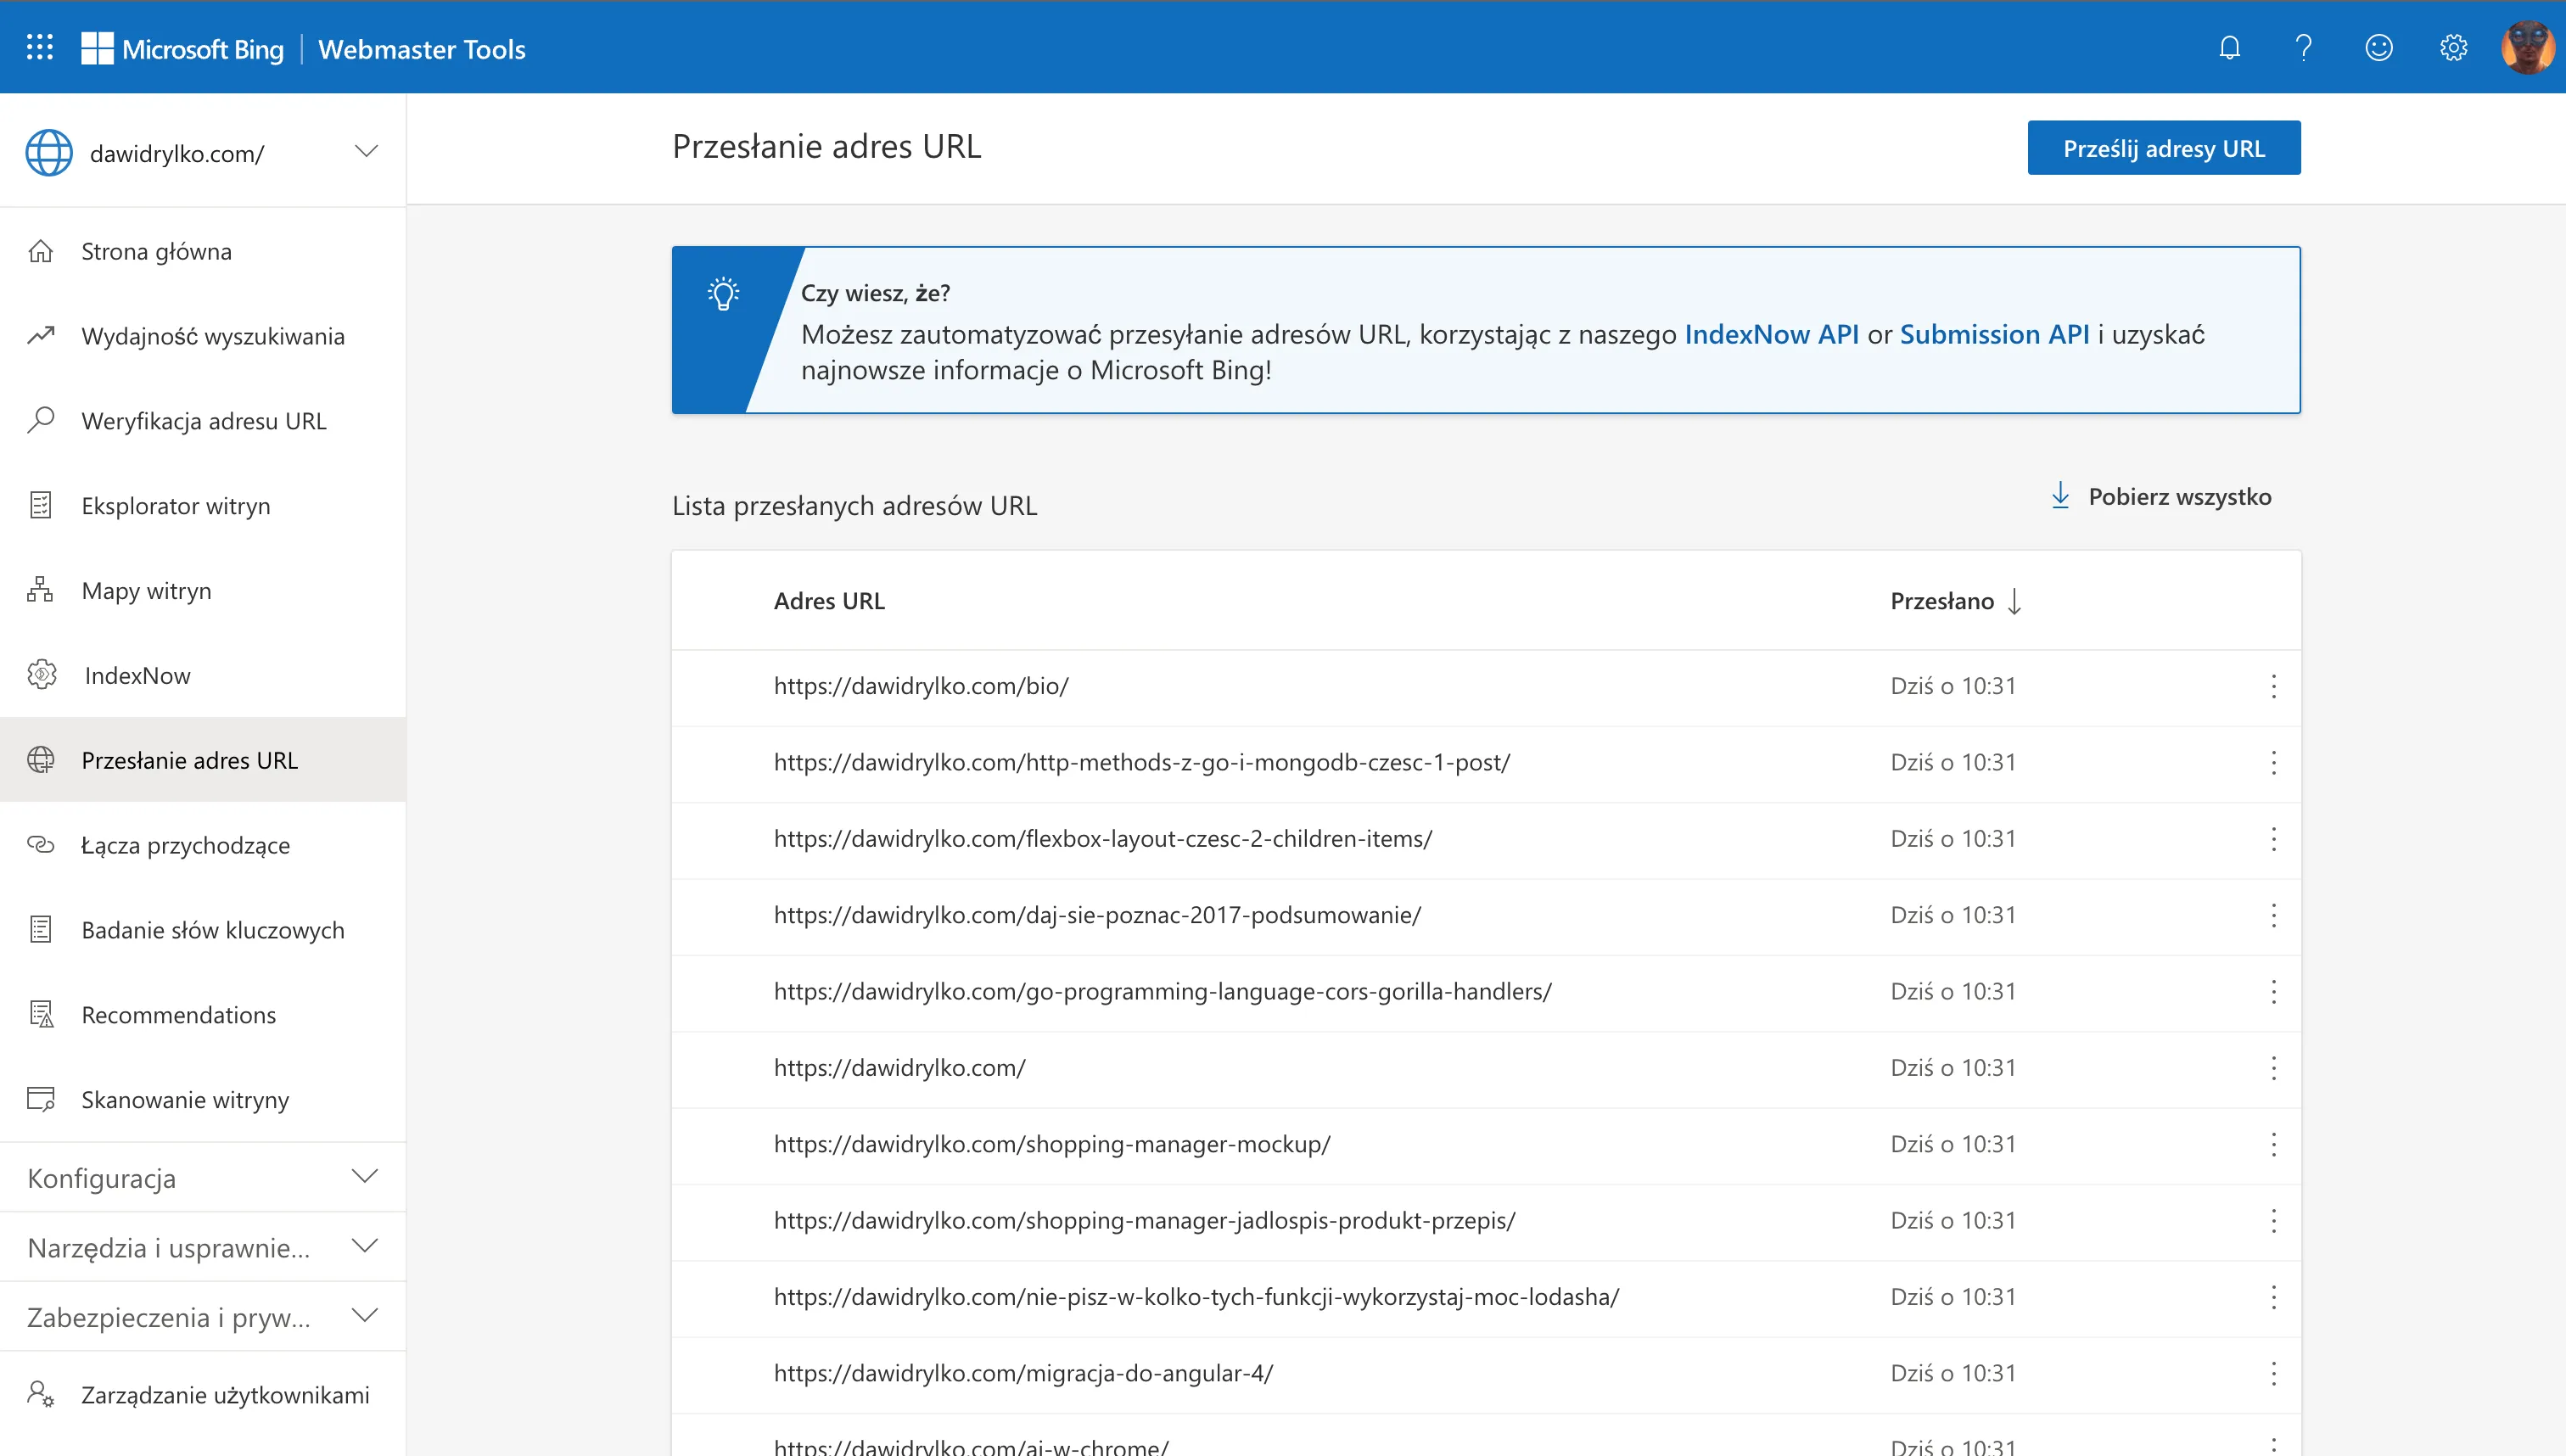Click URL ending go-programming-language-cors-gorilla-handlers/
Image resolution: width=2566 pixels, height=1456 pixels.
coord(1163,992)
